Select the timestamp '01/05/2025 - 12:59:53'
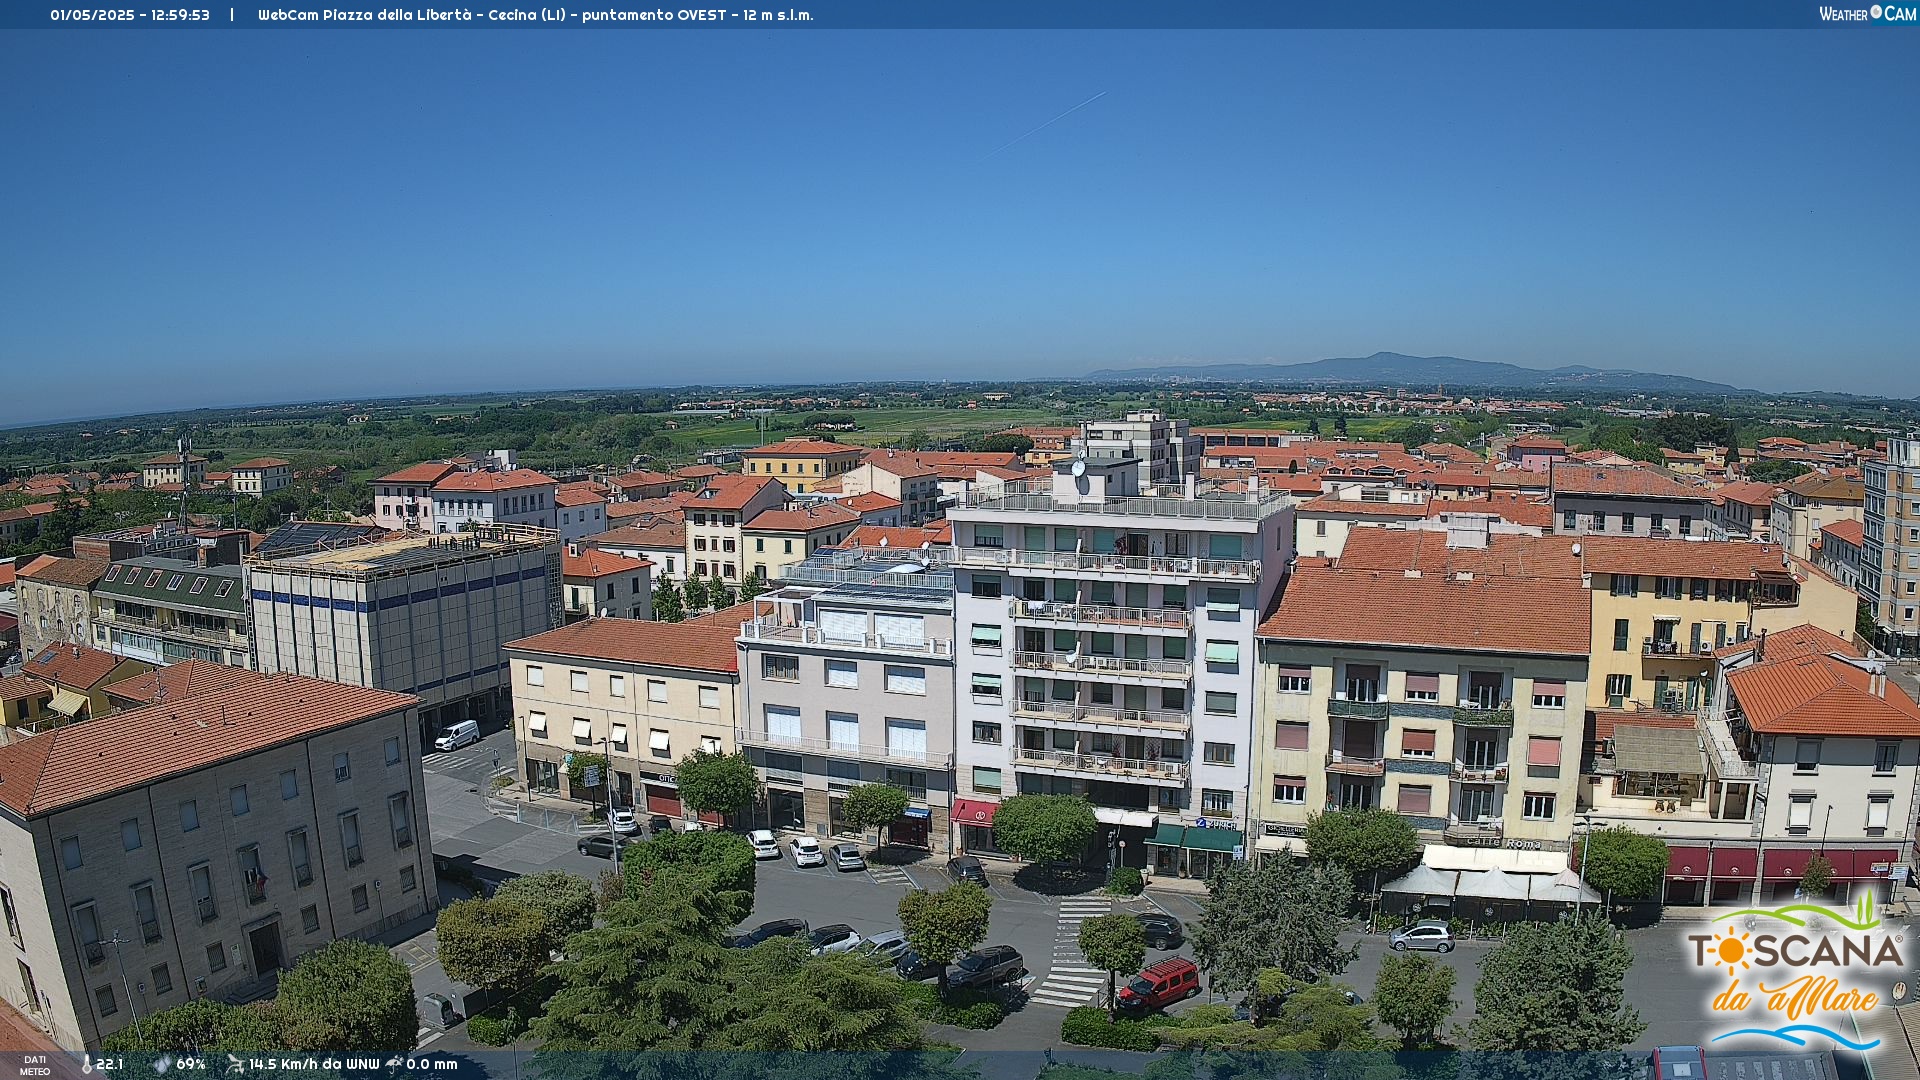 [130, 15]
